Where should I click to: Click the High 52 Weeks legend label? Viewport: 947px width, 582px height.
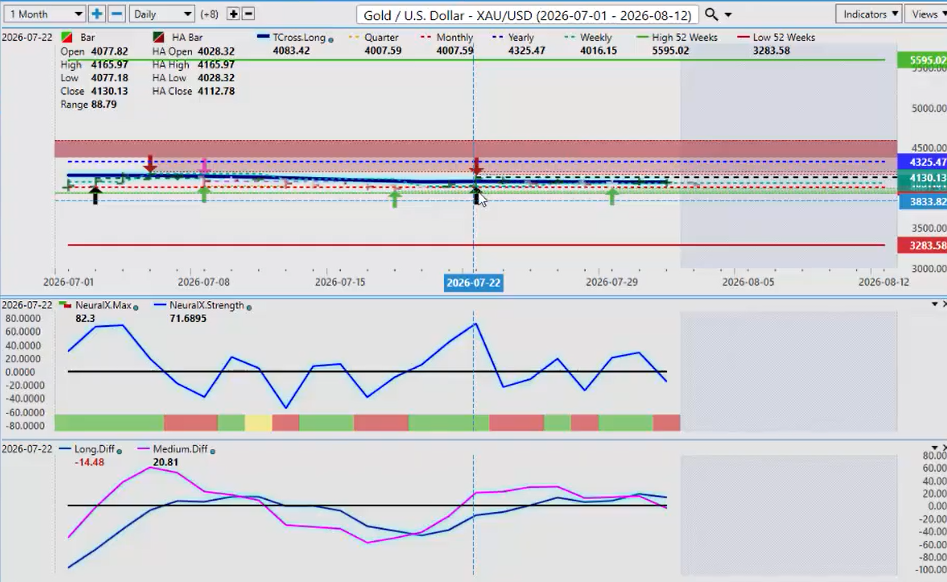(x=685, y=37)
